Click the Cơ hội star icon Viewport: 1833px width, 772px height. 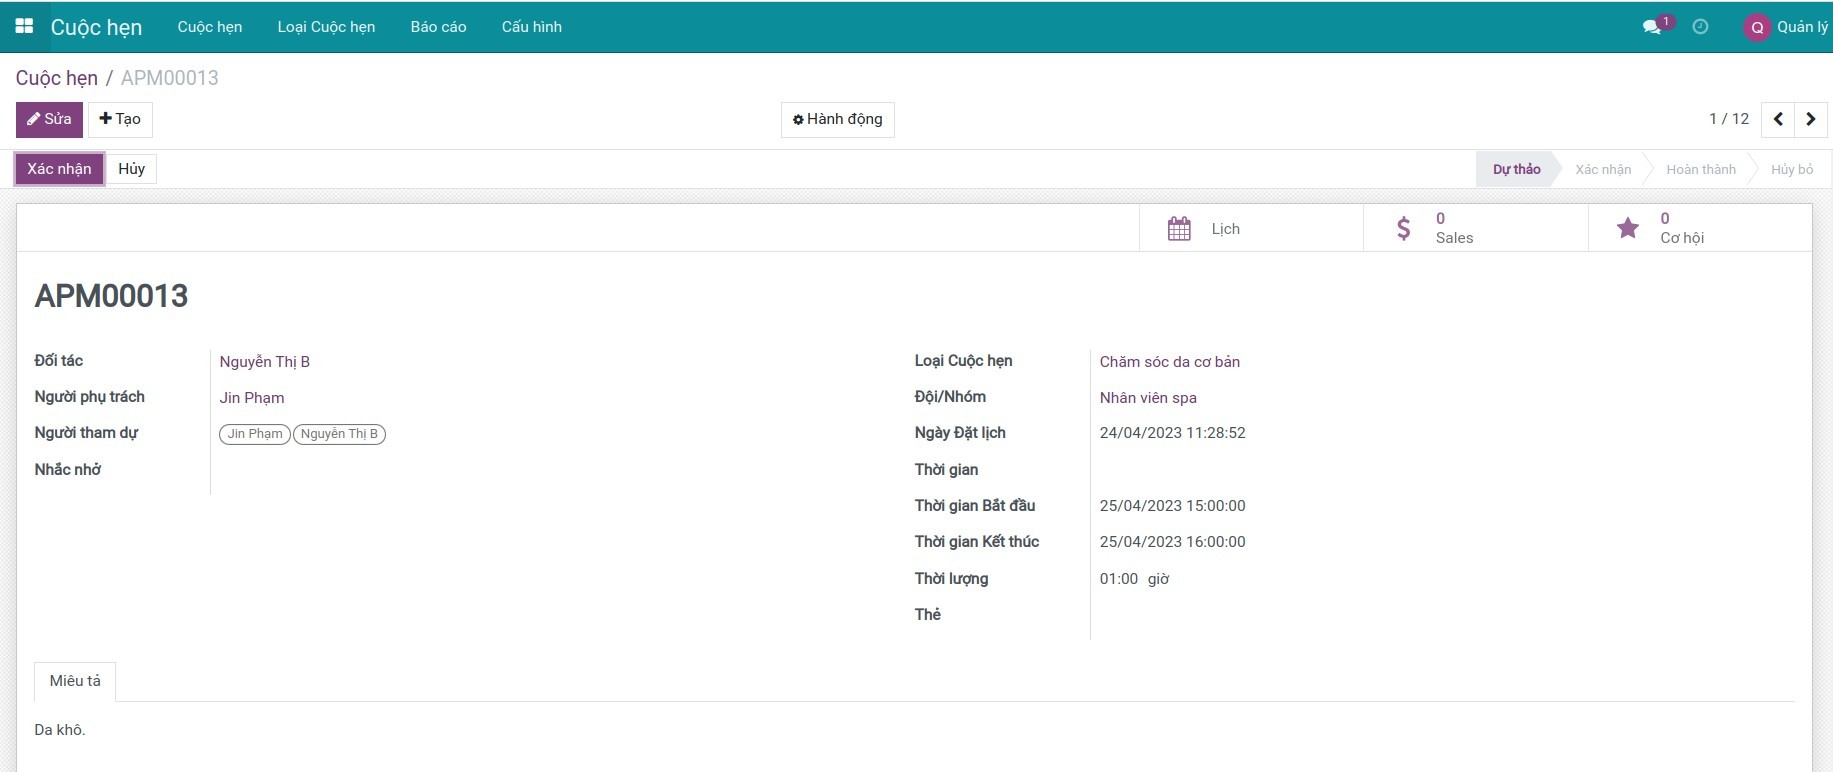pyautogui.click(x=1628, y=229)
